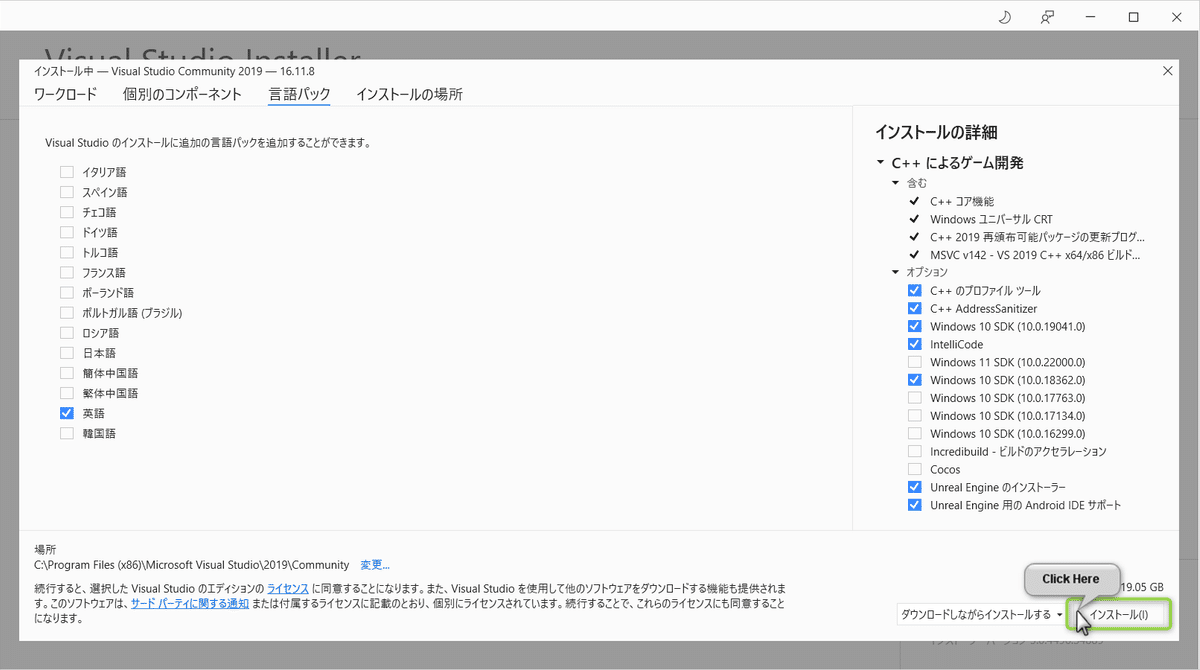
Task: Click the 変更... location link
Action: [375, 565]
